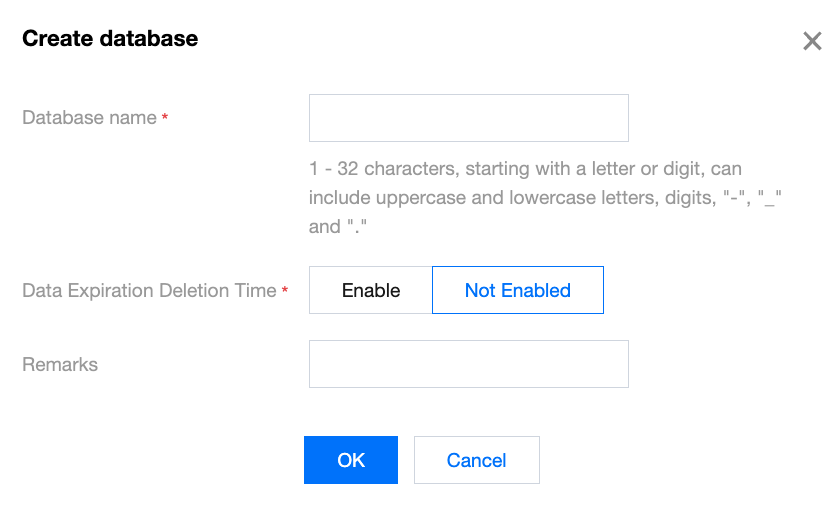Click the asterisk after Data Expiration Deletion Time
This screenshot has width=834, height=516.
point(285,292)
